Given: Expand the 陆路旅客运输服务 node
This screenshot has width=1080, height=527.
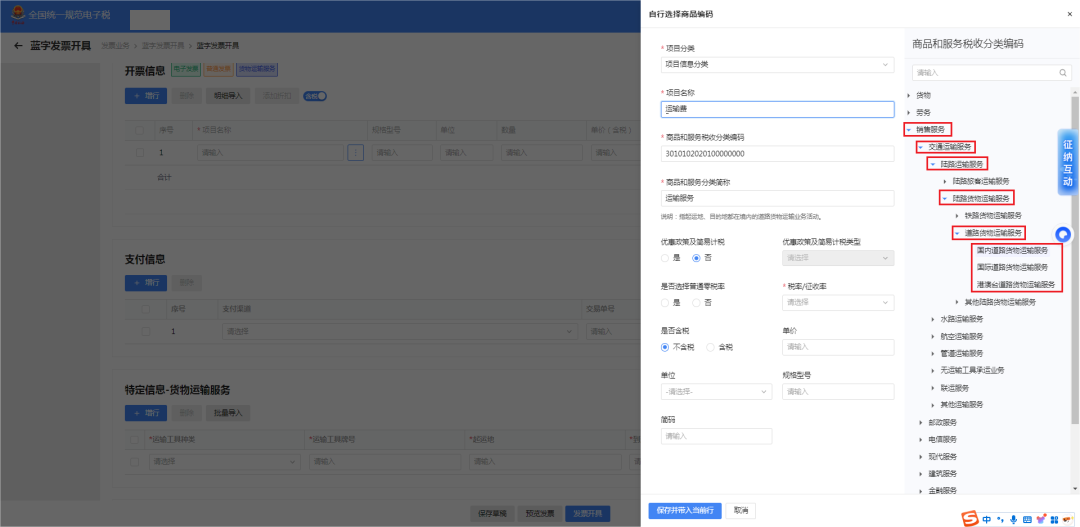Looking at the screenshot, I should 944,181.
